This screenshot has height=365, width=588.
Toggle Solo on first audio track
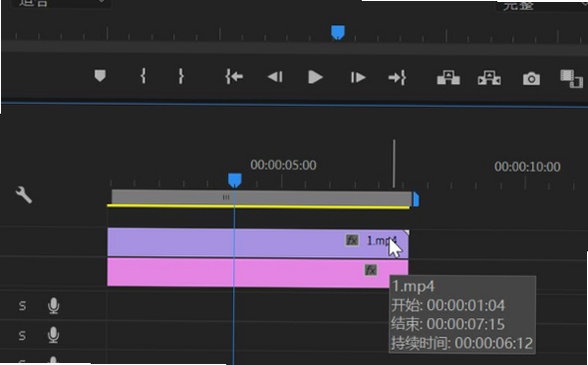click(22, 306)
